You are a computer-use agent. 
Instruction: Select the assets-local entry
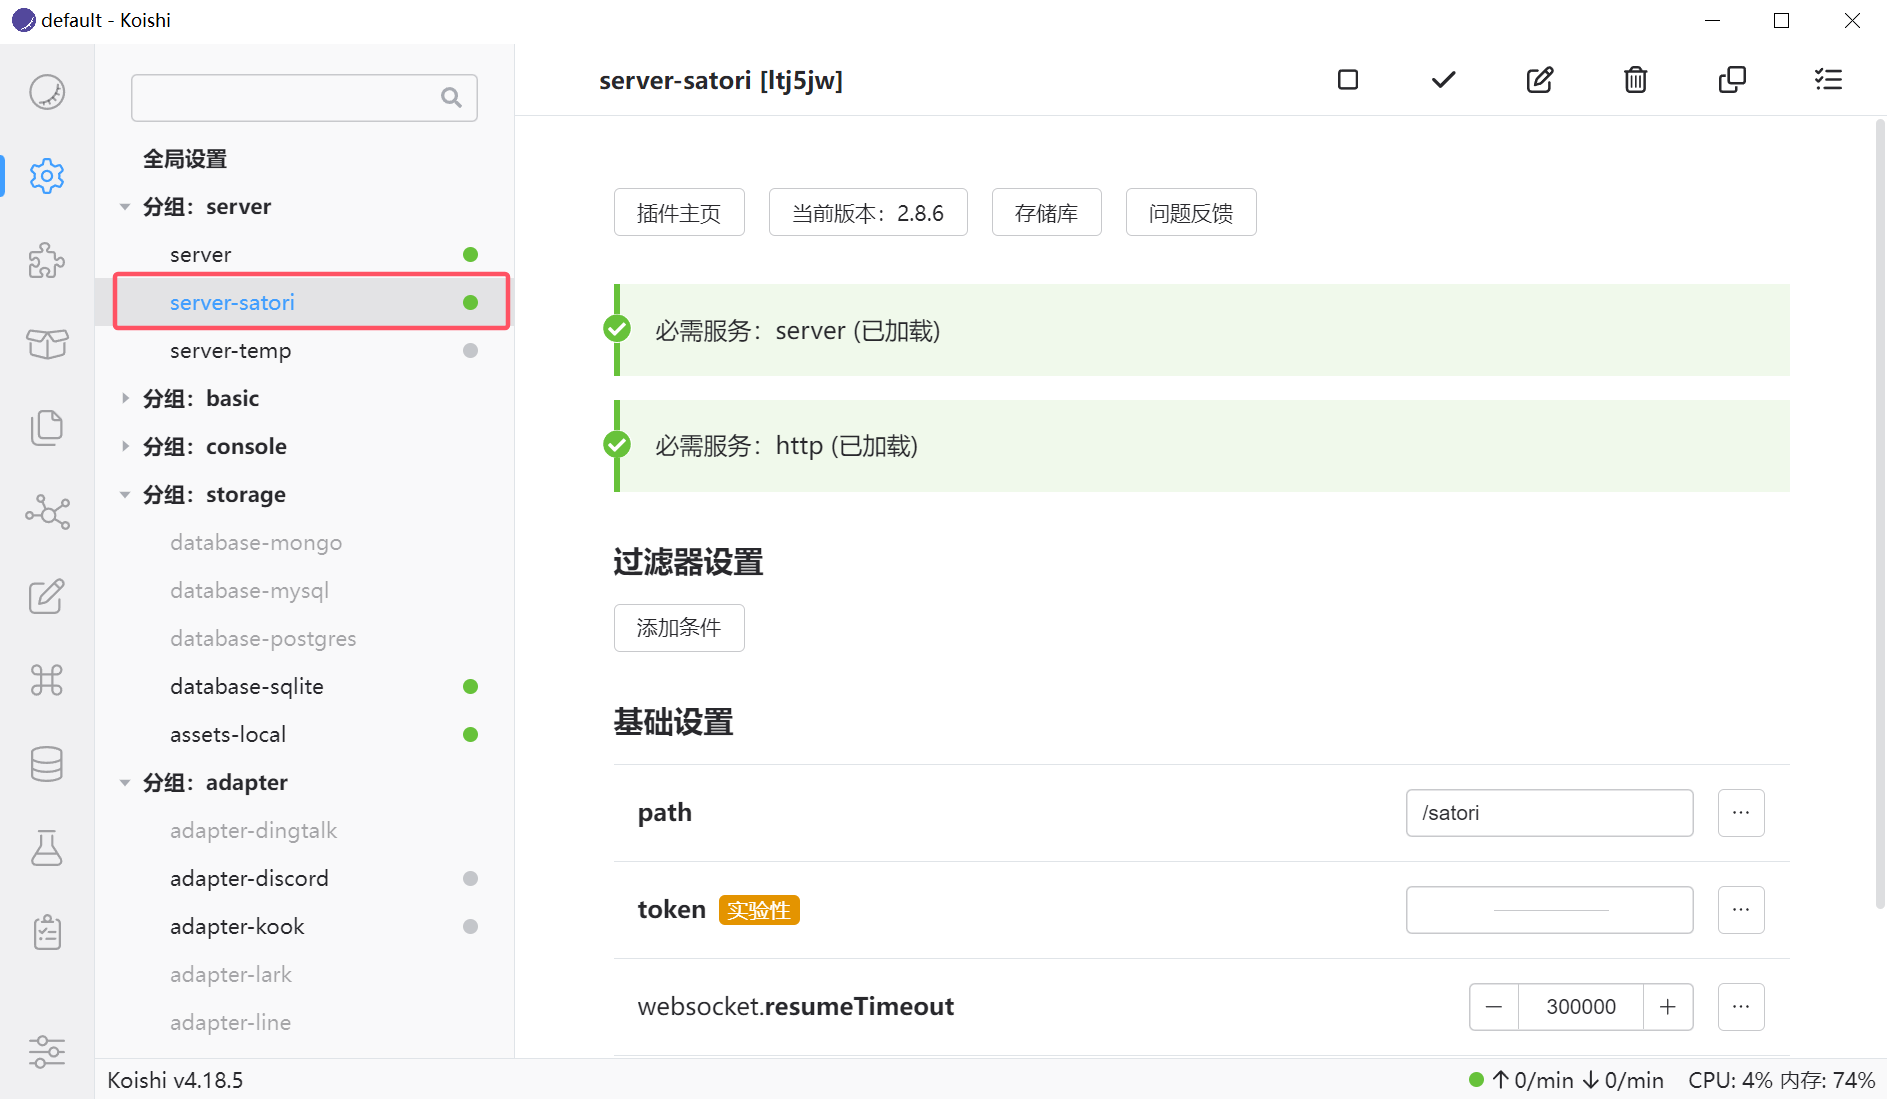click(x=304, y=735)
